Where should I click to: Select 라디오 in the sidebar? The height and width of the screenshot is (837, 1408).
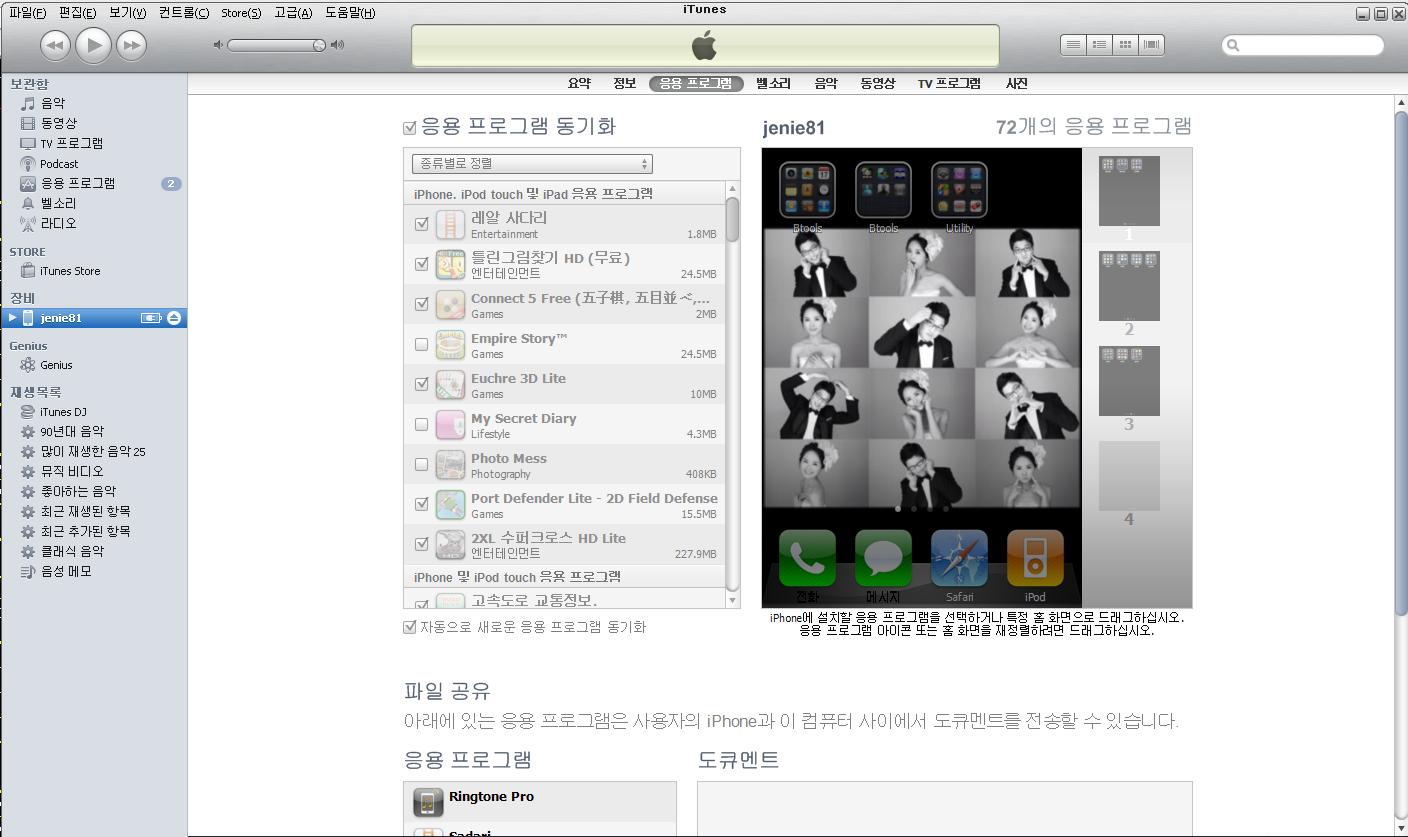click(x=58, y=223)
